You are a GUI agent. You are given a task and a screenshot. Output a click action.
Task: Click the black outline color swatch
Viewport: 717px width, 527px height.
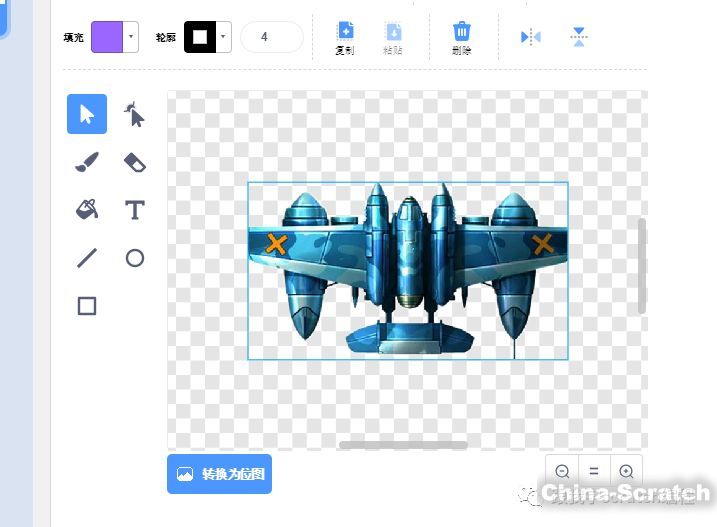pos(200,37)
